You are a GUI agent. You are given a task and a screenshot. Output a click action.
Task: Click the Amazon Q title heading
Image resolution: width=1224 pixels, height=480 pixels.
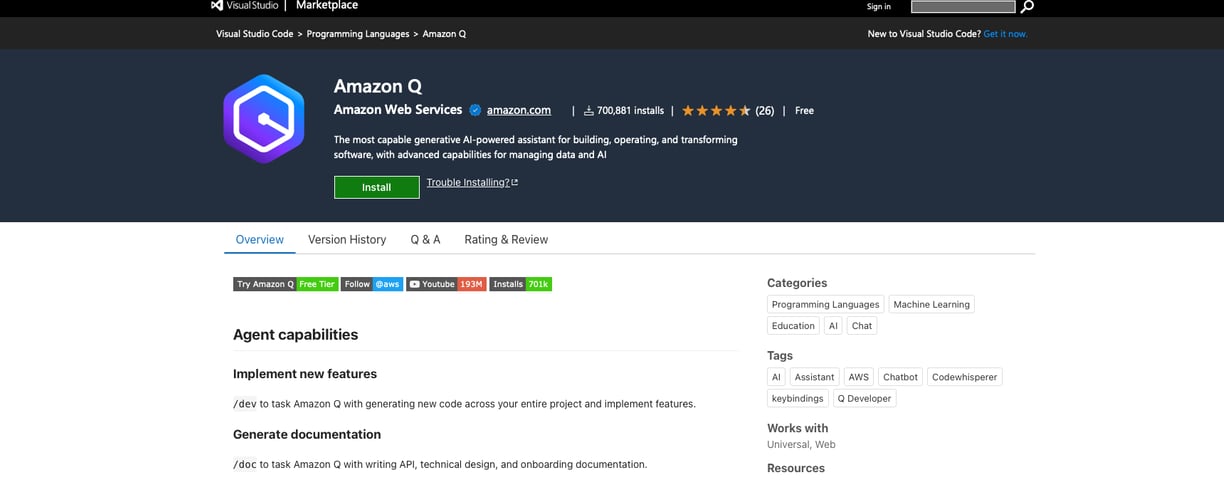[378, 86]
